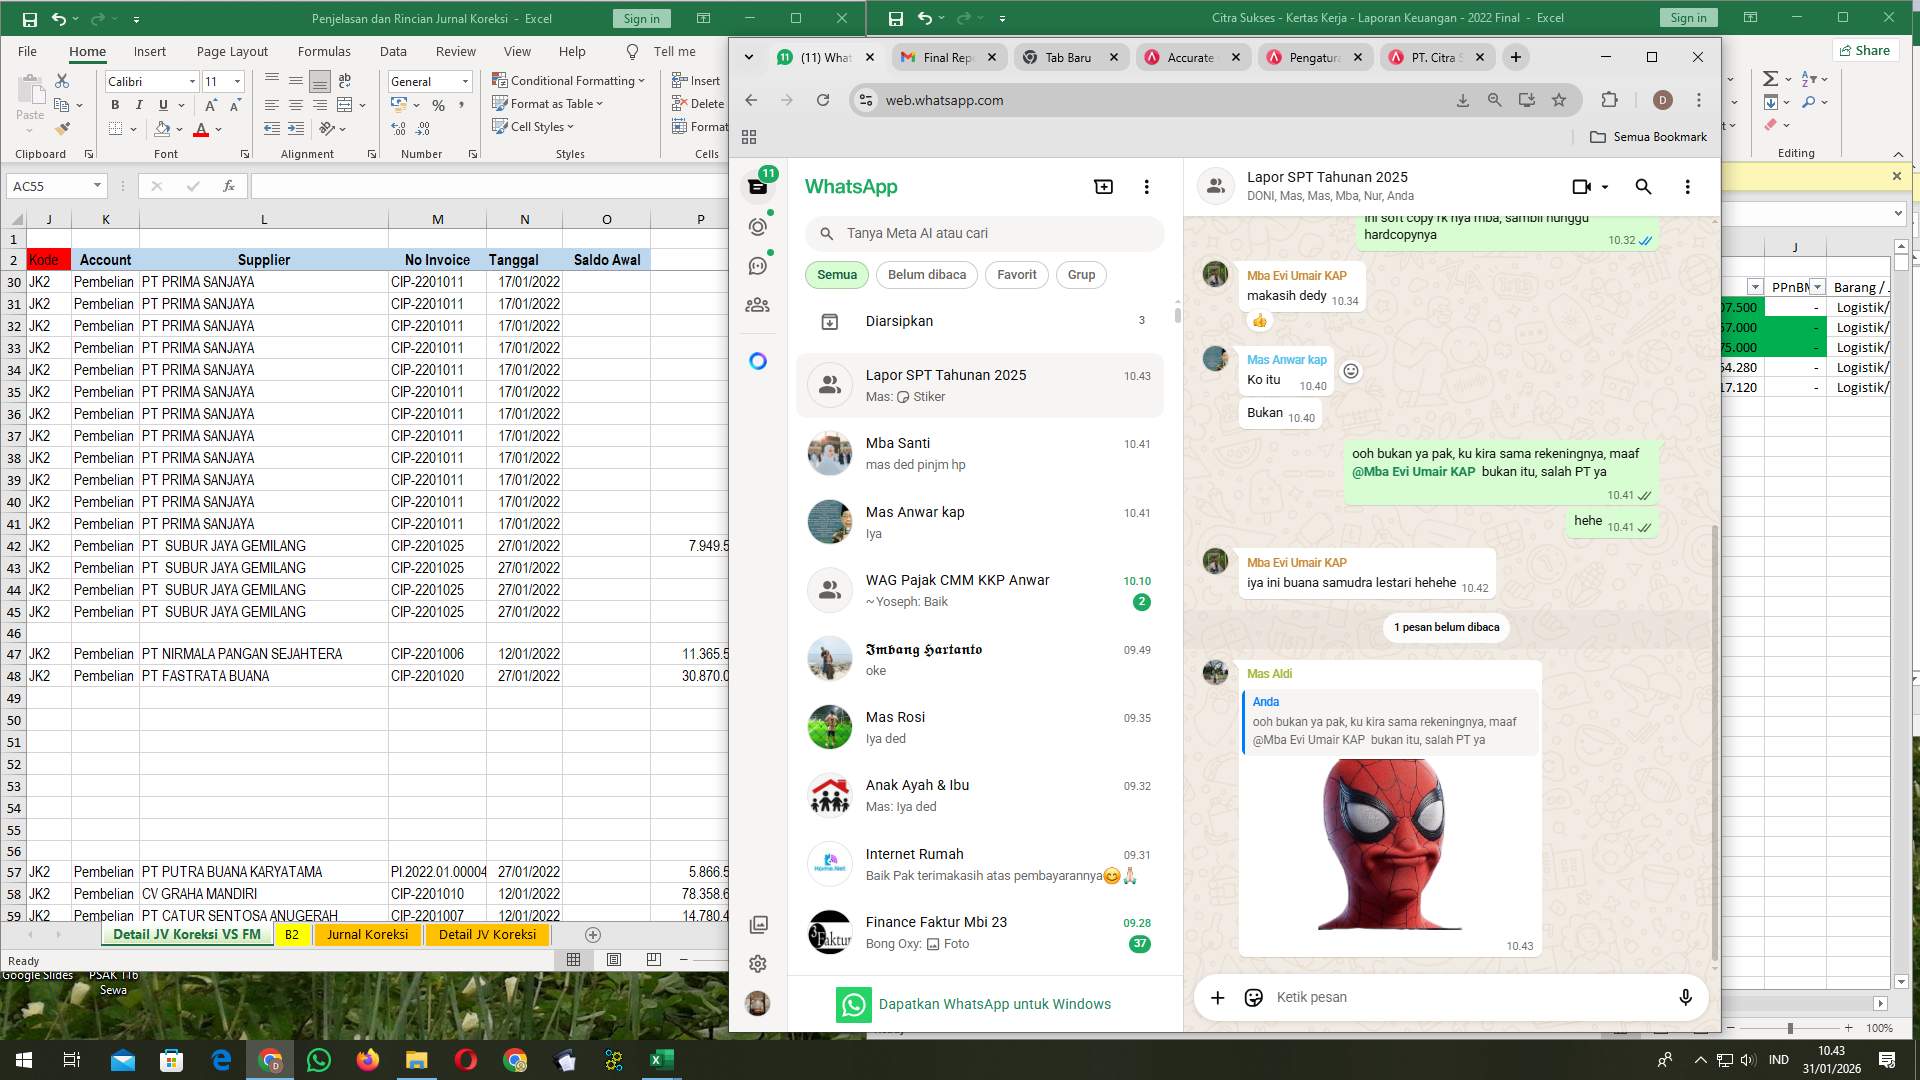The image size is (1920, 1080).
Task: Activate the Format Painter in Excel
Action: [62, 128]
